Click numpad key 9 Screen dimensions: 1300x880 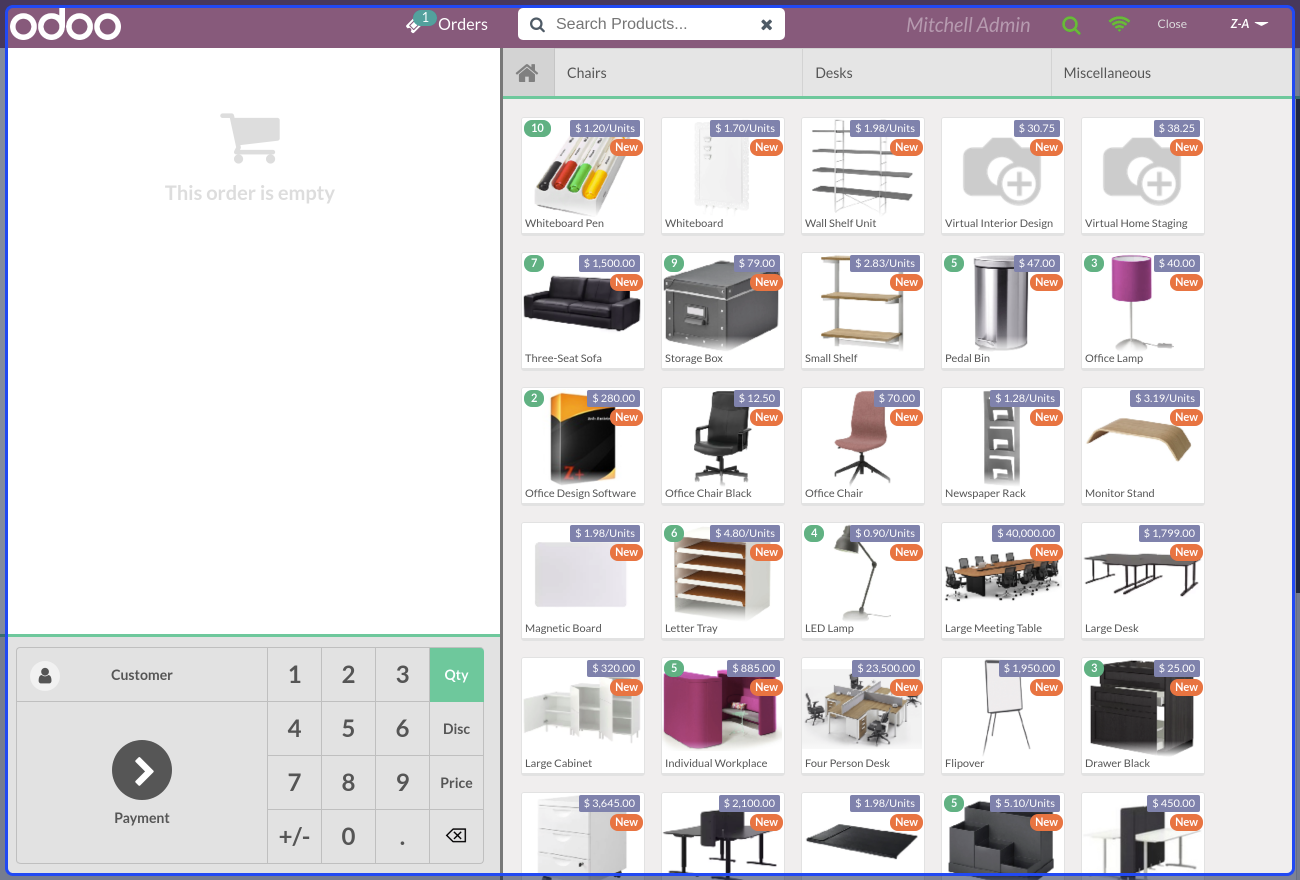coord(402,783)
